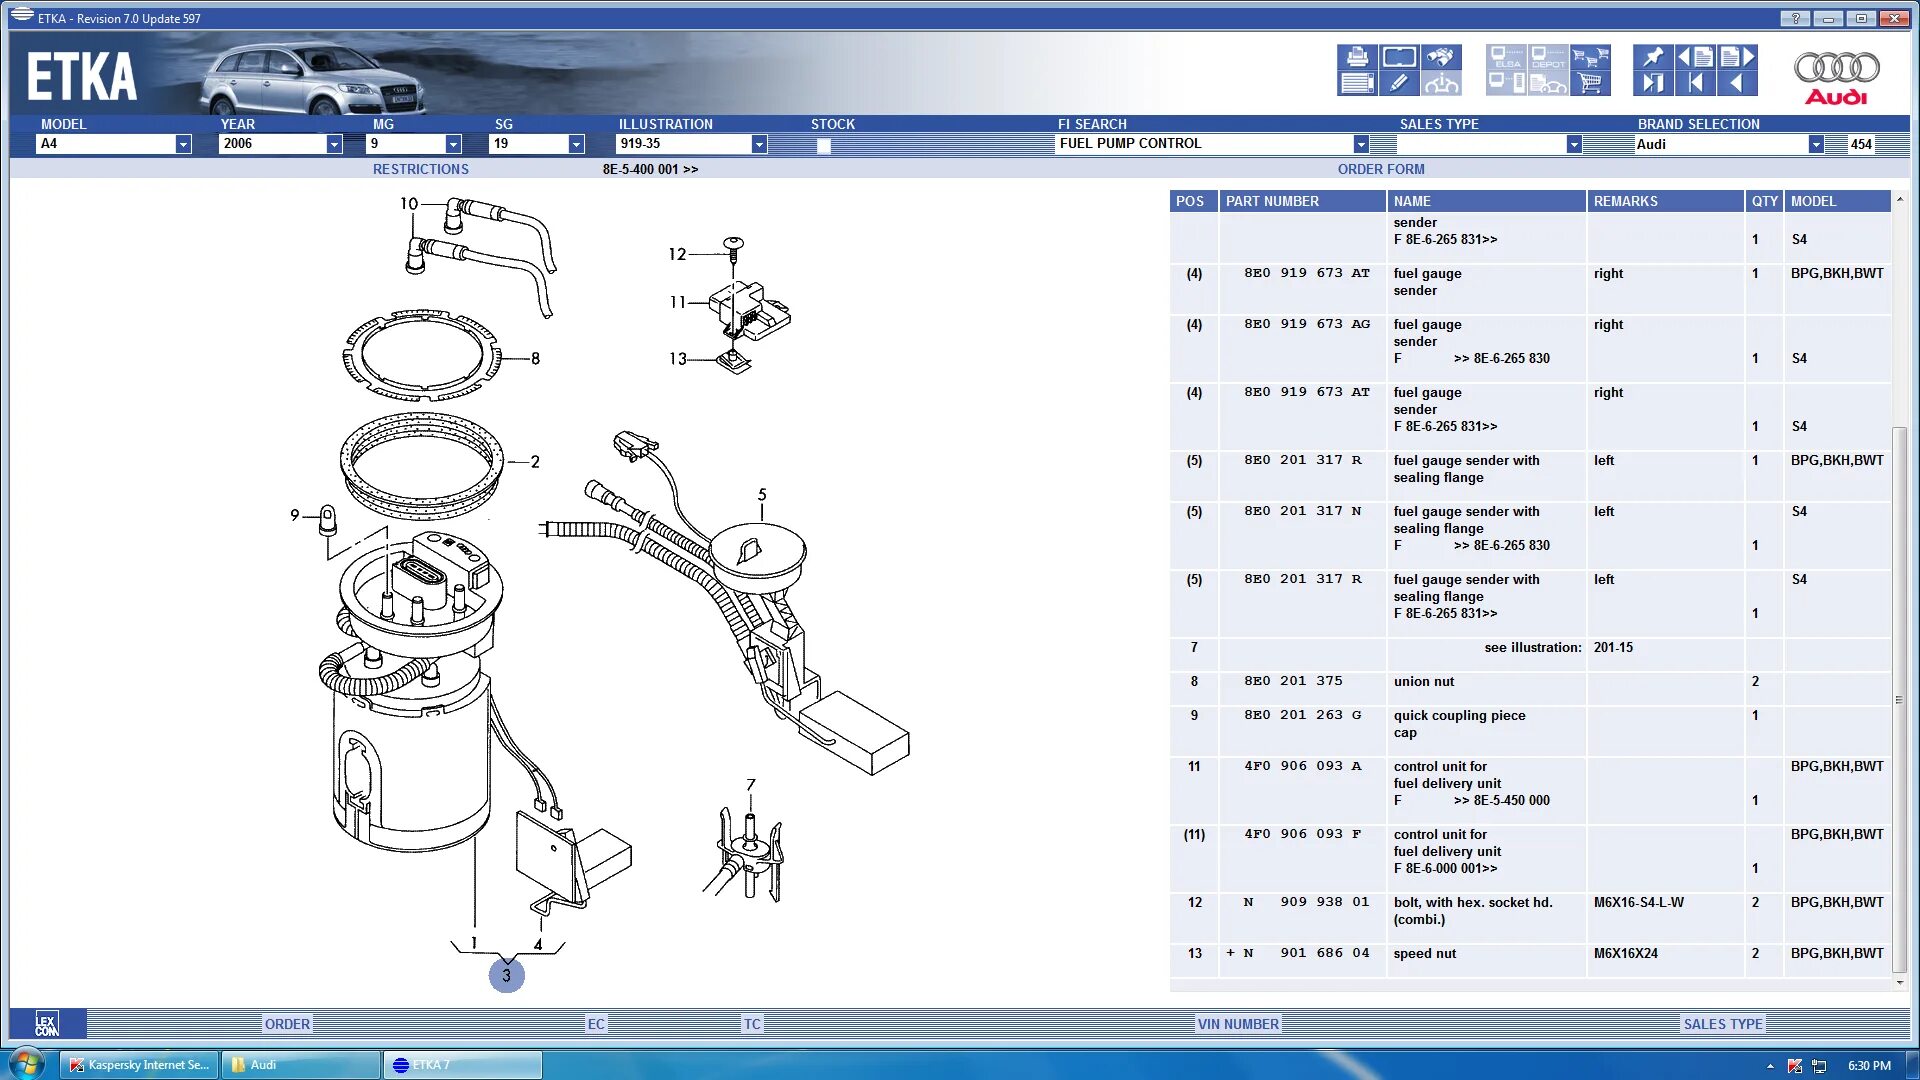Image resolution: width=1920 pixels, height=1080 pixels.
Task: Click the pushpin icon
Action: 1653,57
